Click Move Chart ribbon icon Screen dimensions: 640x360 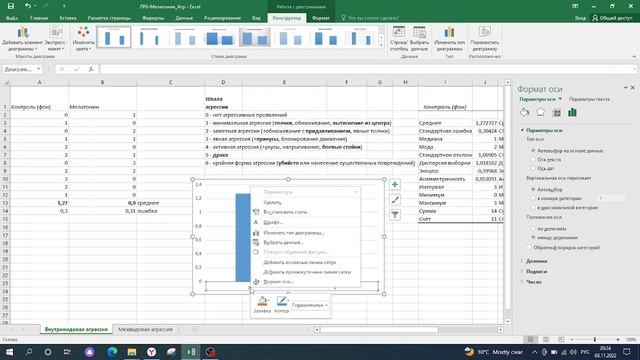pos(484,39)
